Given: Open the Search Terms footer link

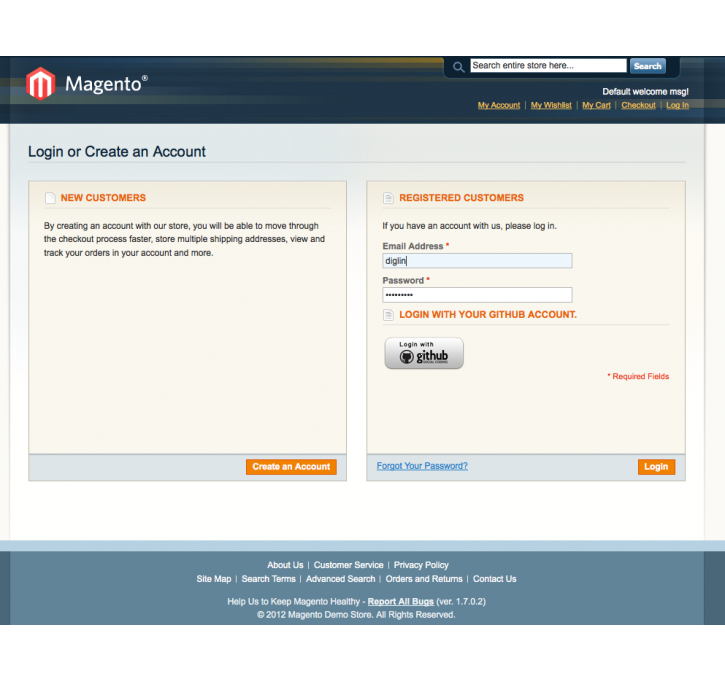Looking at the screenshot, I should (268, 579).
